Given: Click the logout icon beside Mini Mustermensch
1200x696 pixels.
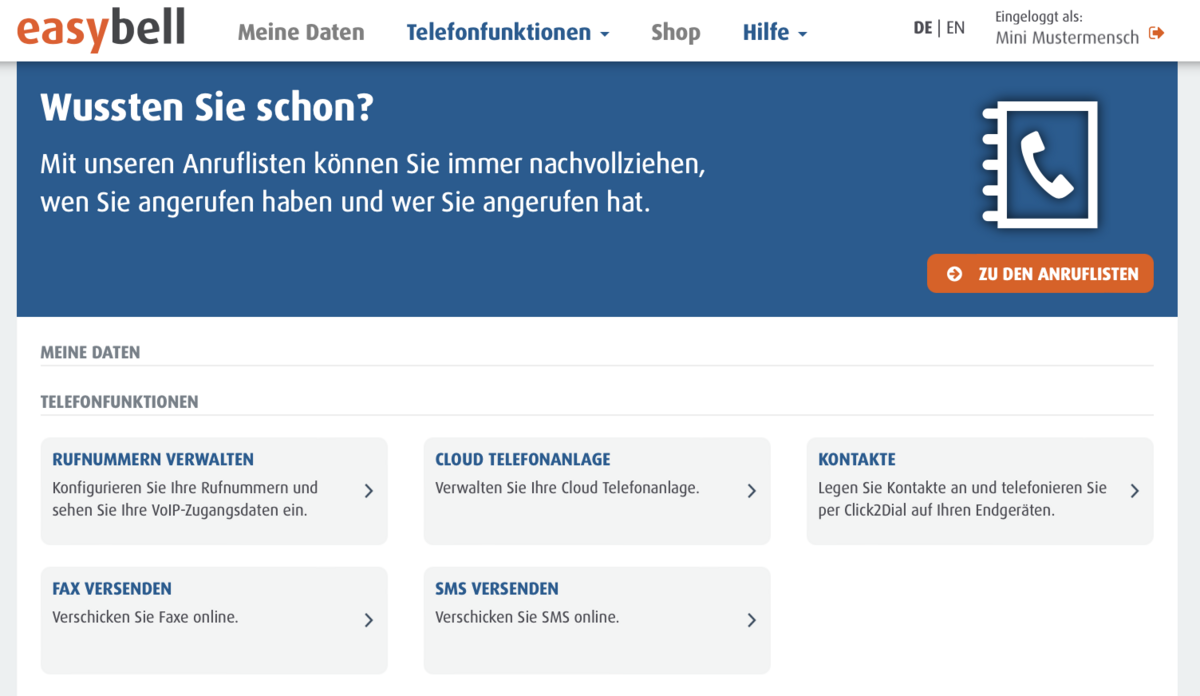Looking at the screenshot, I should coord(1157,34).
